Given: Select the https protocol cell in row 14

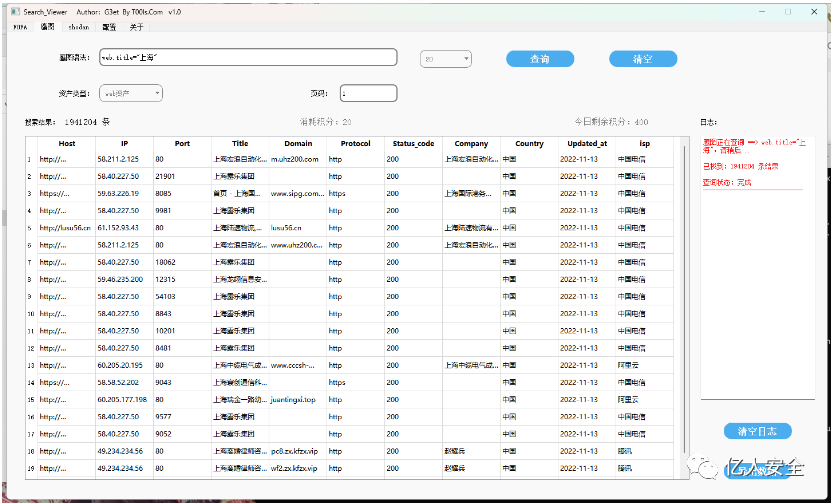Looking at the screenshot, I should click(356, 382).
